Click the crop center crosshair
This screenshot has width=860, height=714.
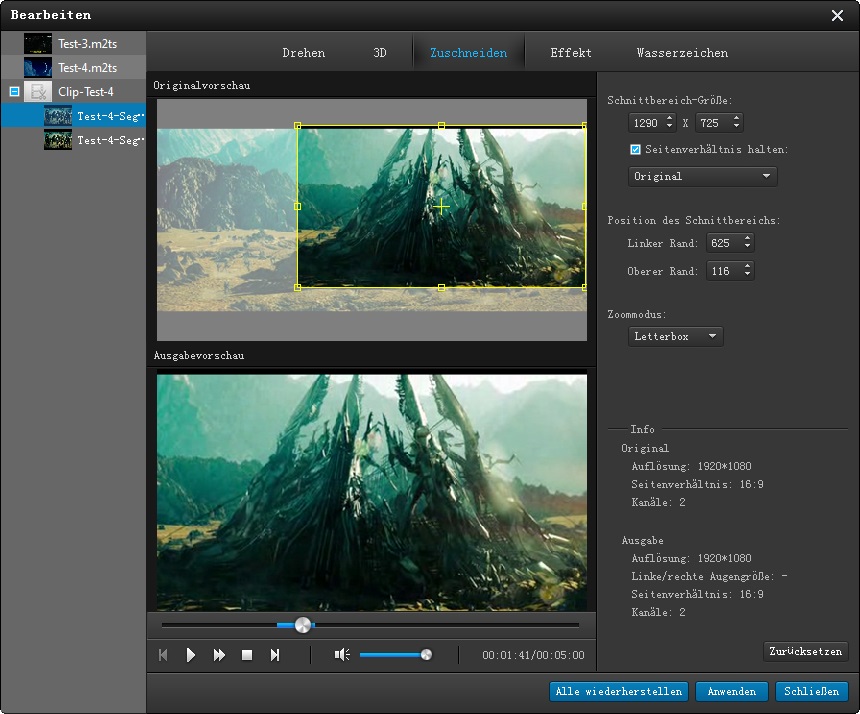[441, 207]
